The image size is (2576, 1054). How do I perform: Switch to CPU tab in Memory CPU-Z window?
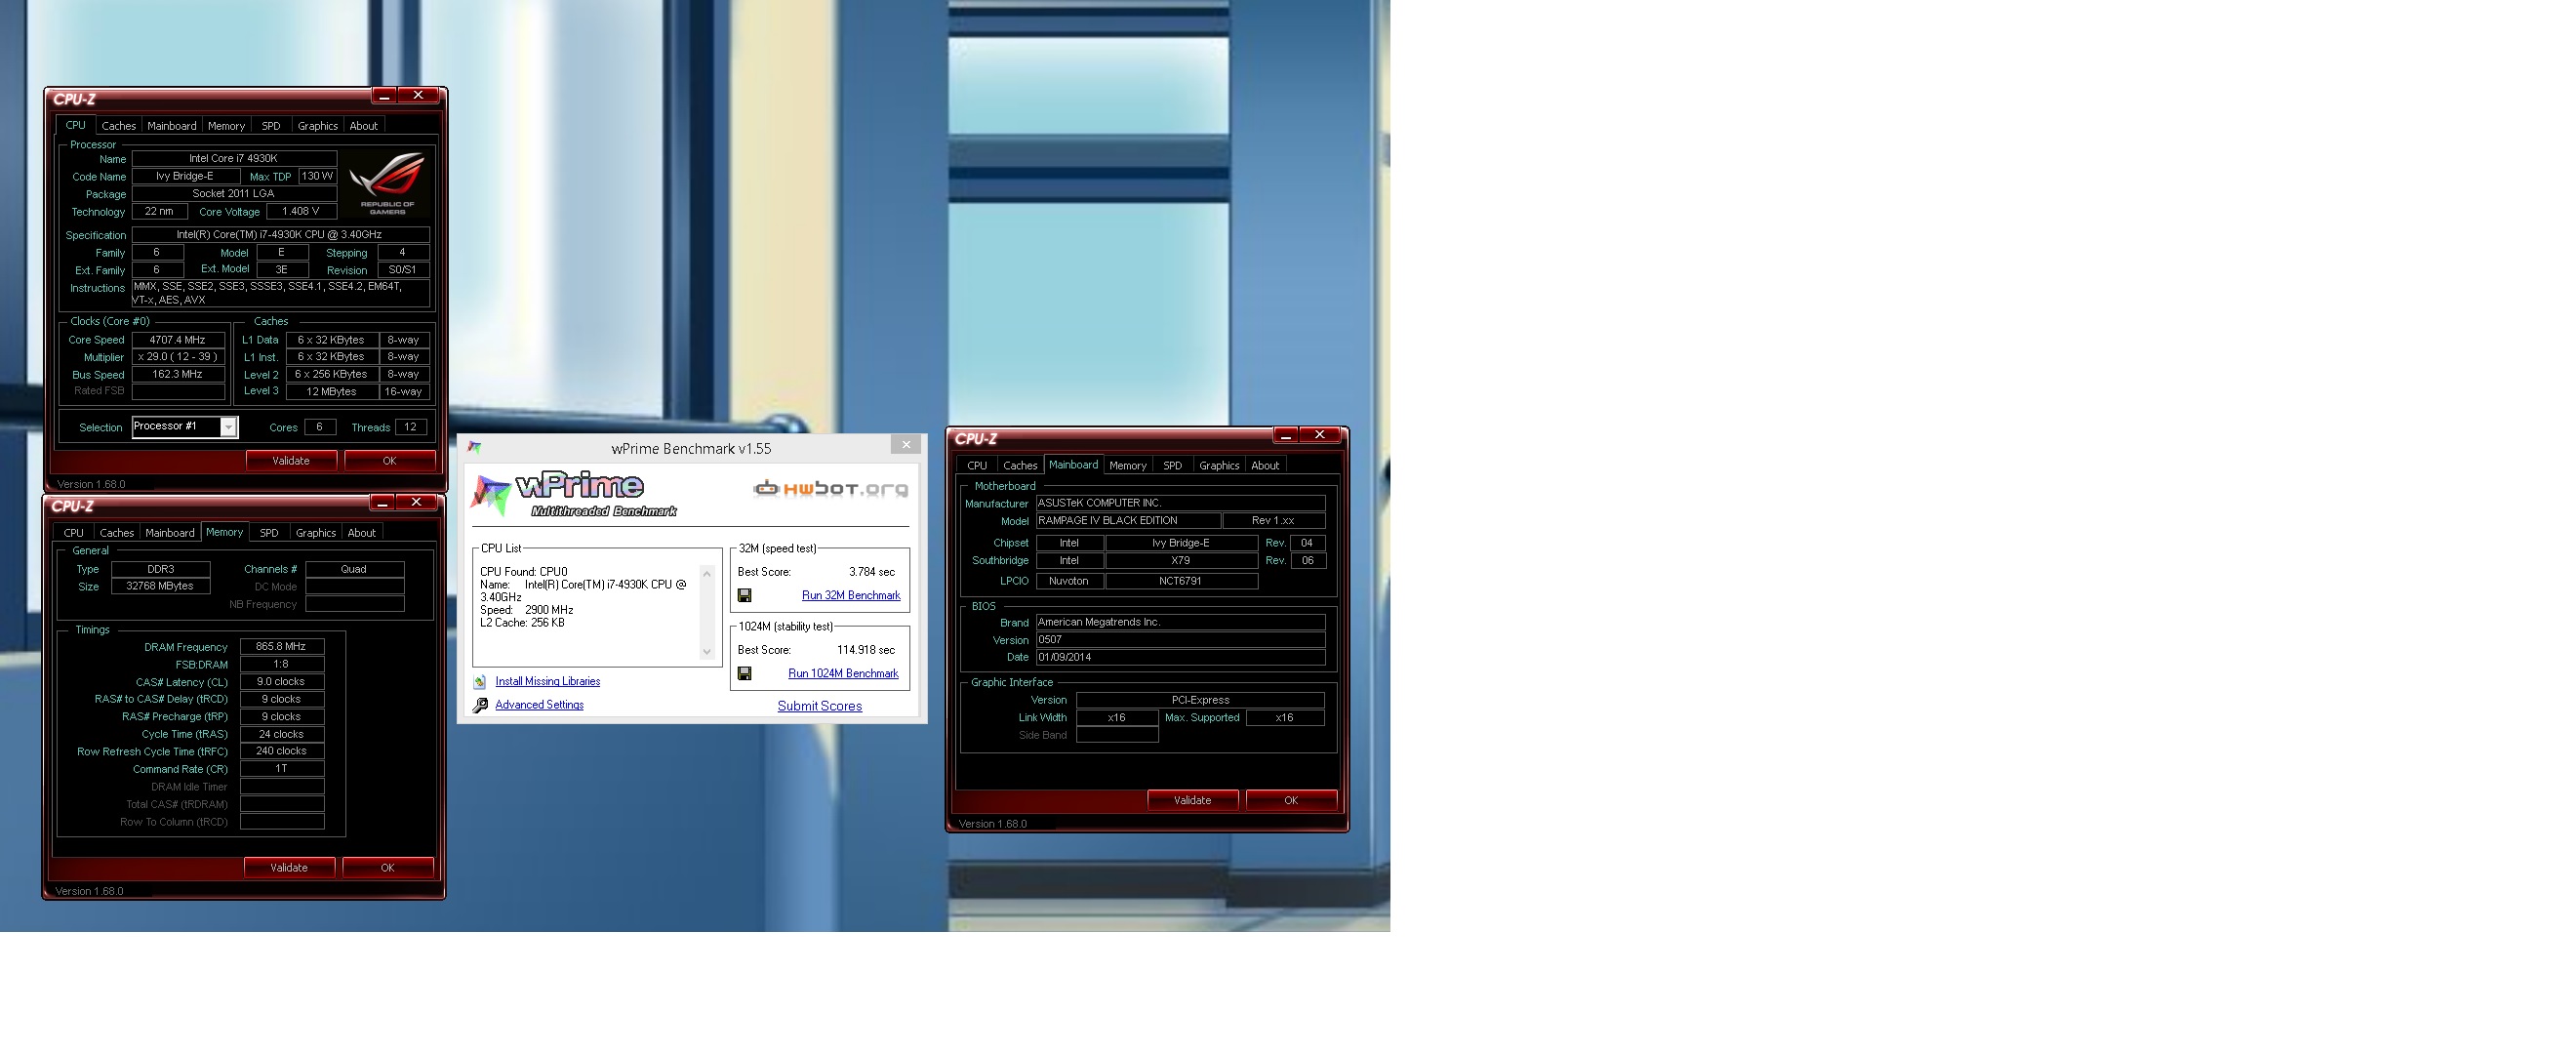(x=74, y=533)
